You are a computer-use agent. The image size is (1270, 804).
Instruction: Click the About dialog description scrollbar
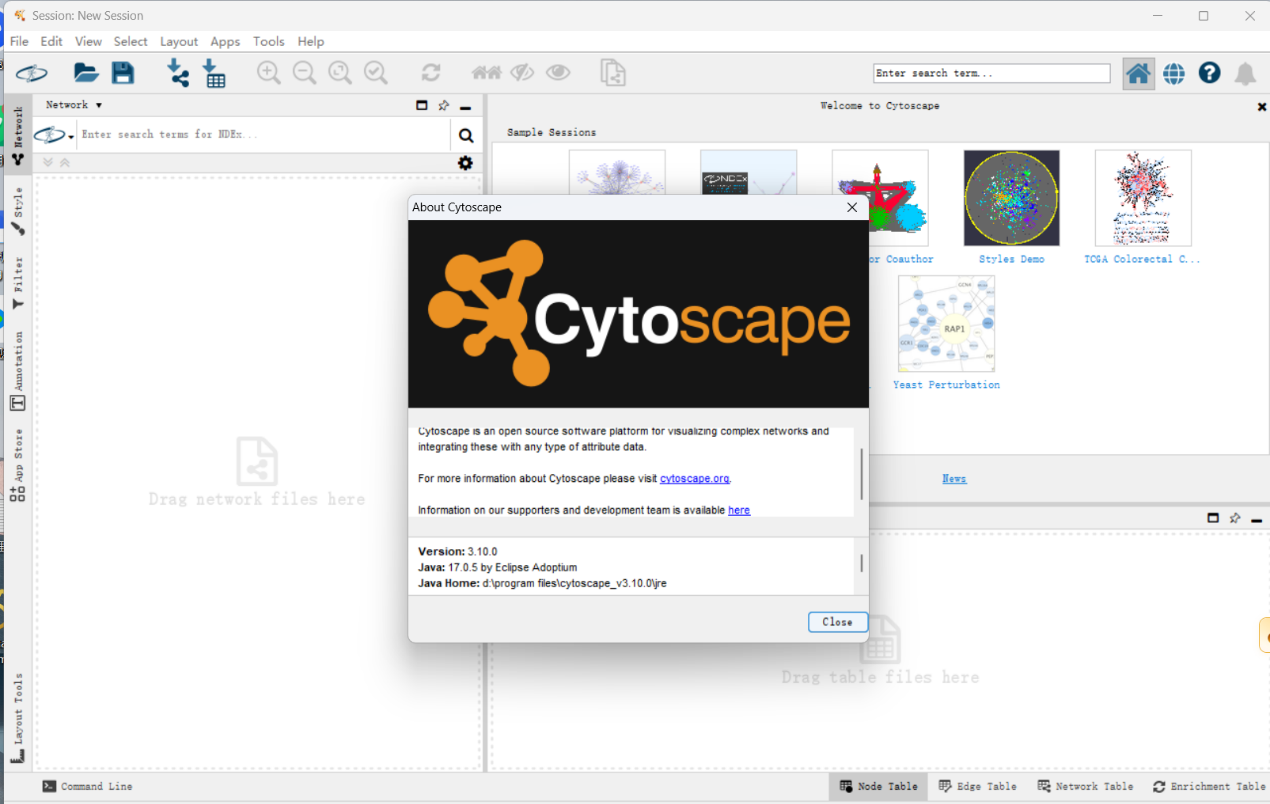[x=861, y=474]
